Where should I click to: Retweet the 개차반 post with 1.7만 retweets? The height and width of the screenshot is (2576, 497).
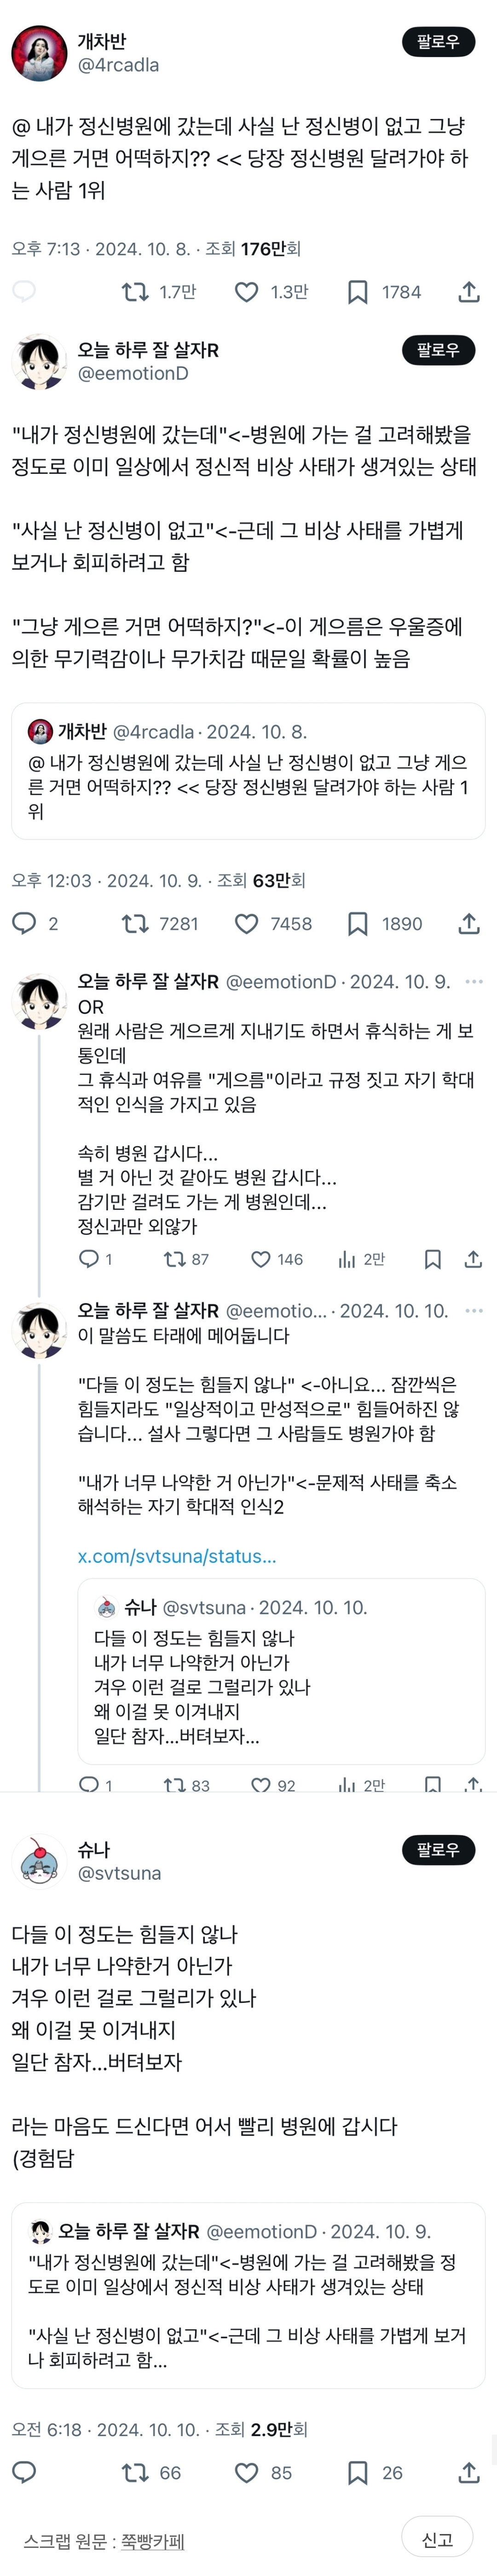[x=134, y=292]
